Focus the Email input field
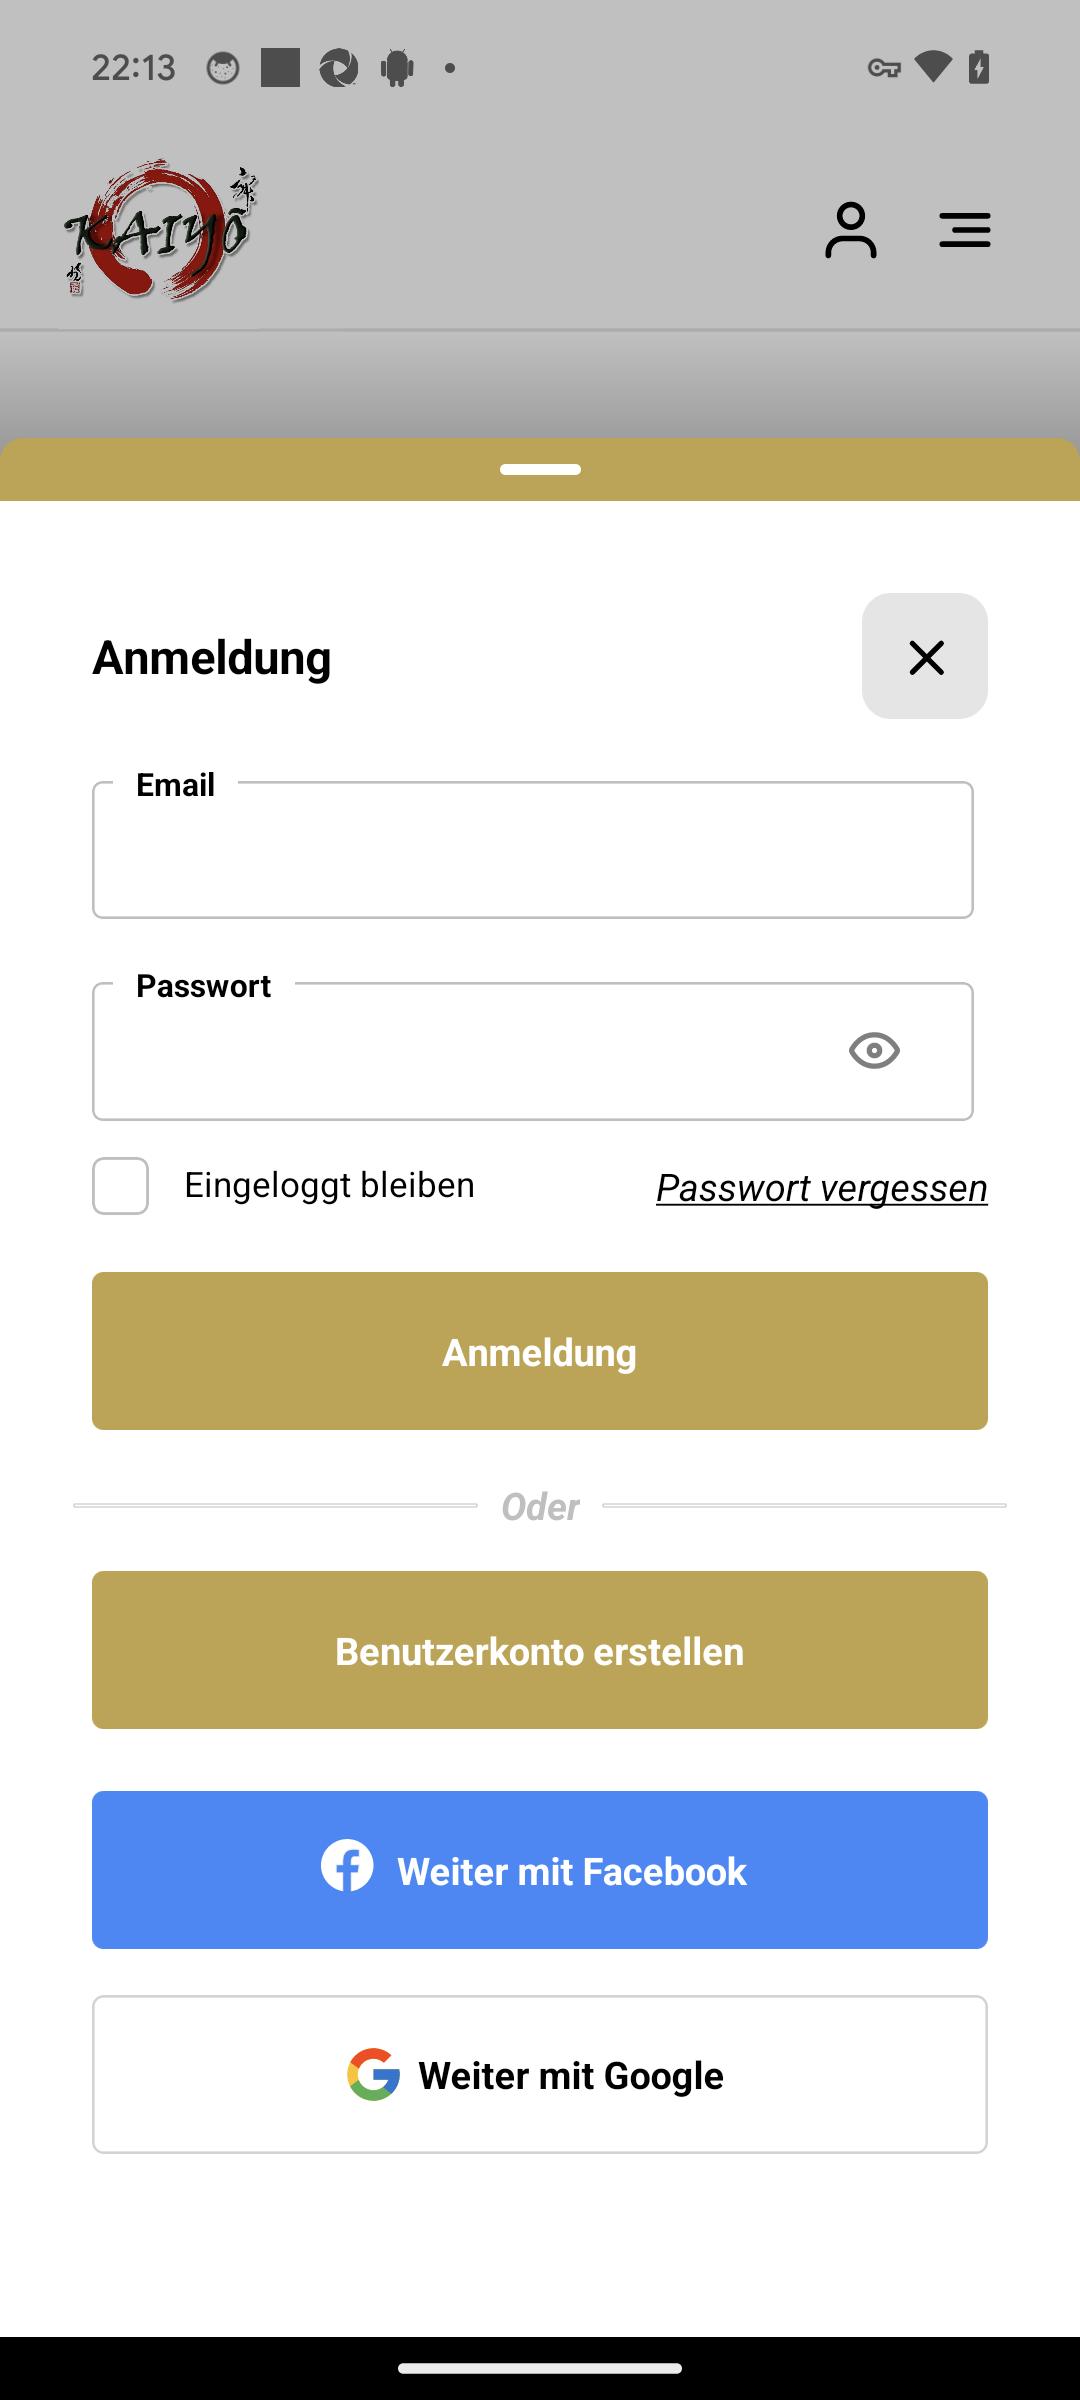1080x2400 pixels. tap(533, 850)
